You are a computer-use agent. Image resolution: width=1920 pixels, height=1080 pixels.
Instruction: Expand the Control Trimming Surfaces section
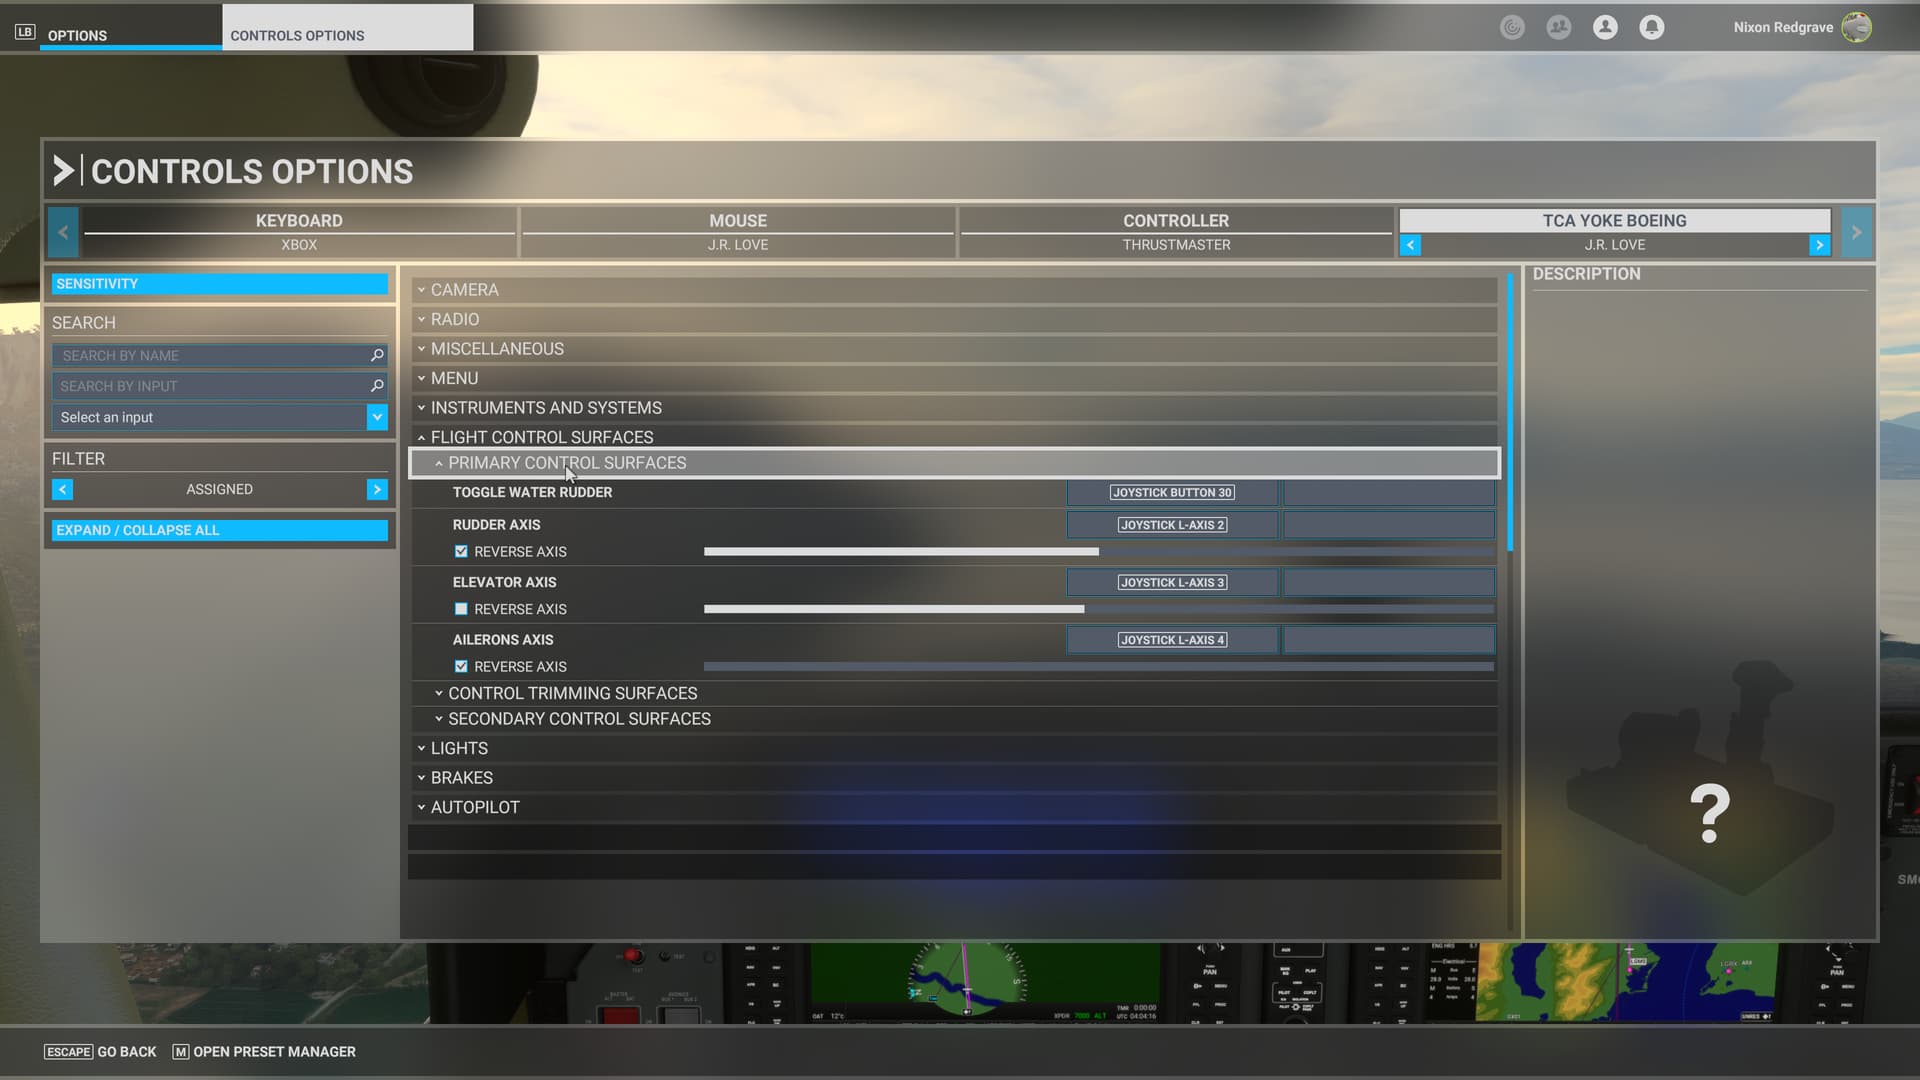[x=571, y=693]
